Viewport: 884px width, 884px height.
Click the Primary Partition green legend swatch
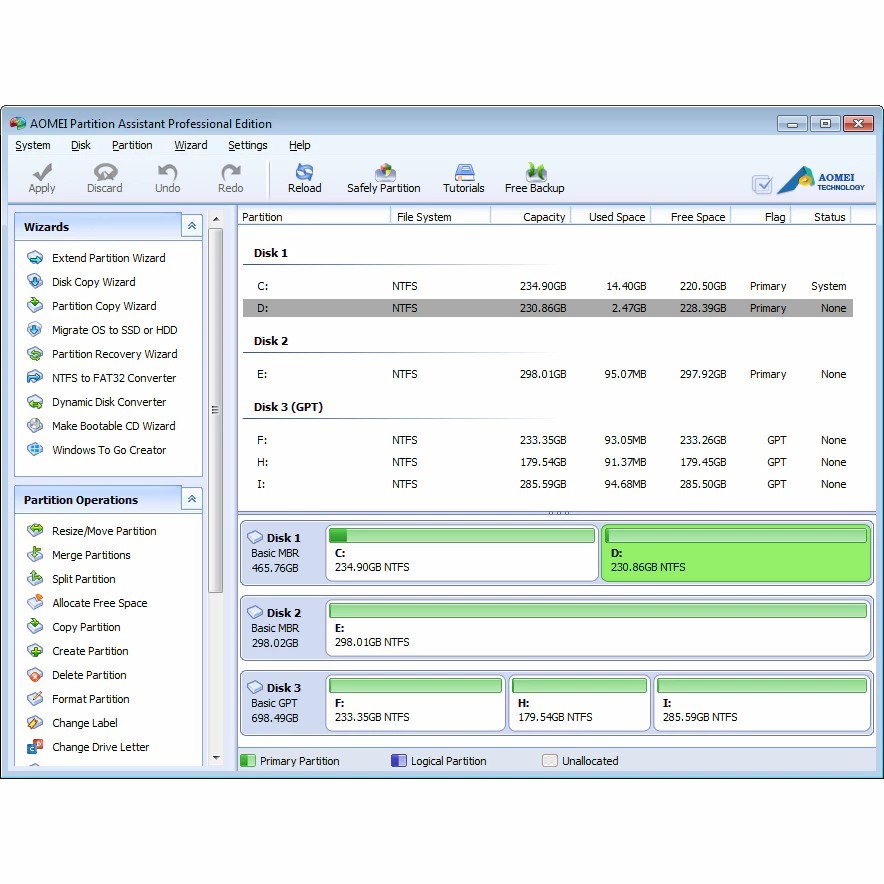tap(248, 761)
